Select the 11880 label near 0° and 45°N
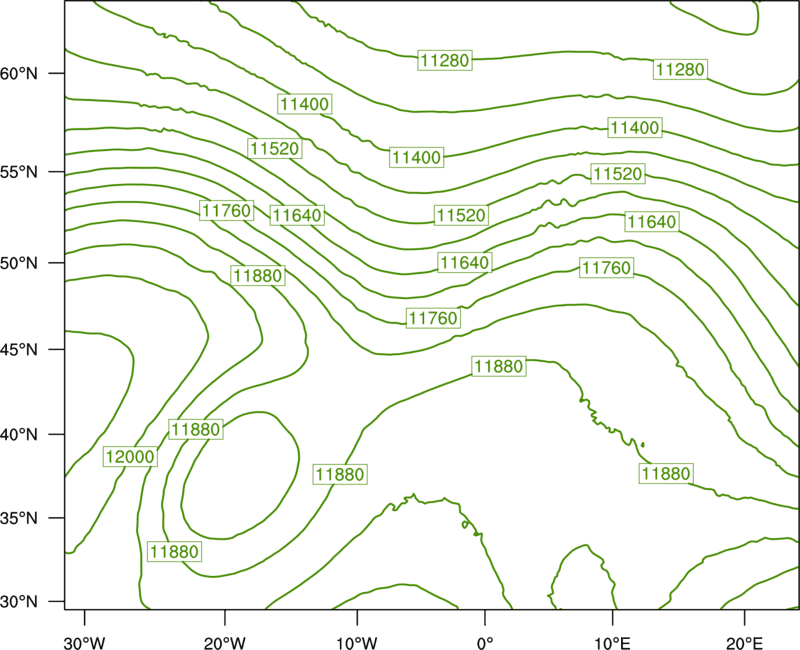This screenshot has width=800, height=650. [x=498, y=366]
